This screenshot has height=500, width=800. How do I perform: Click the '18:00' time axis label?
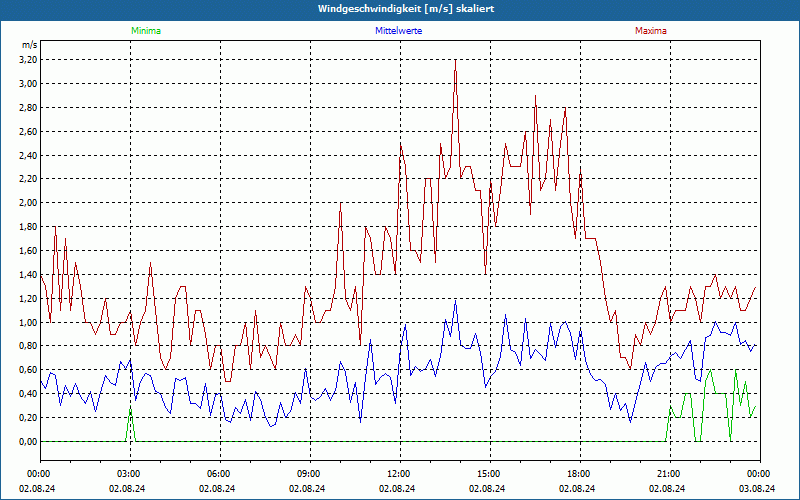[x=580, y=474]
